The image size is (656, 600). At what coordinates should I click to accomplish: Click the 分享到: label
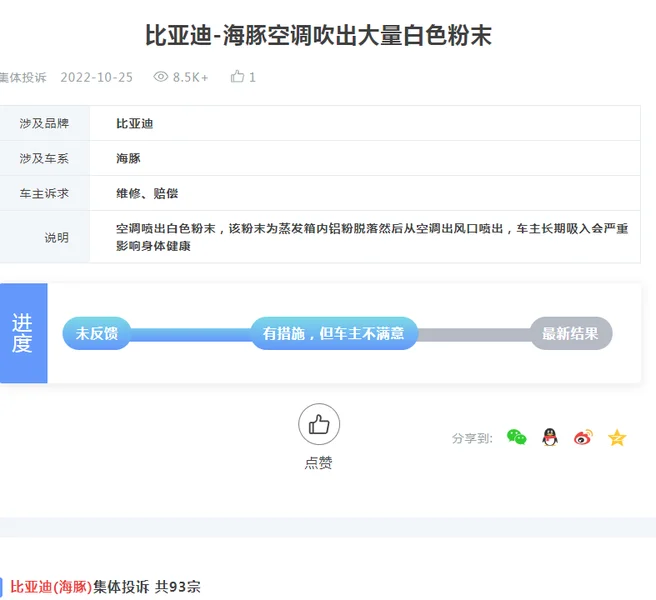tap(472, 438)
